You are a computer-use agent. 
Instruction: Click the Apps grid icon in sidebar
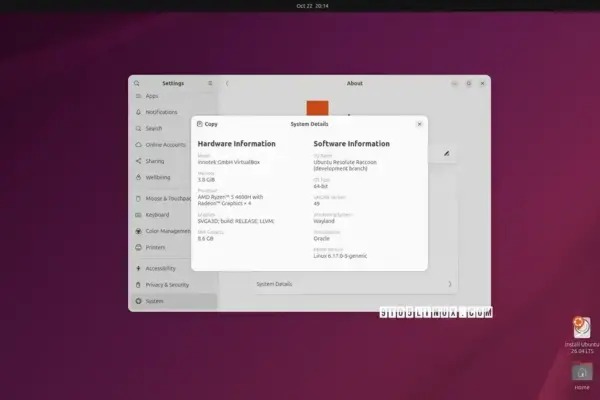[139, 96]
